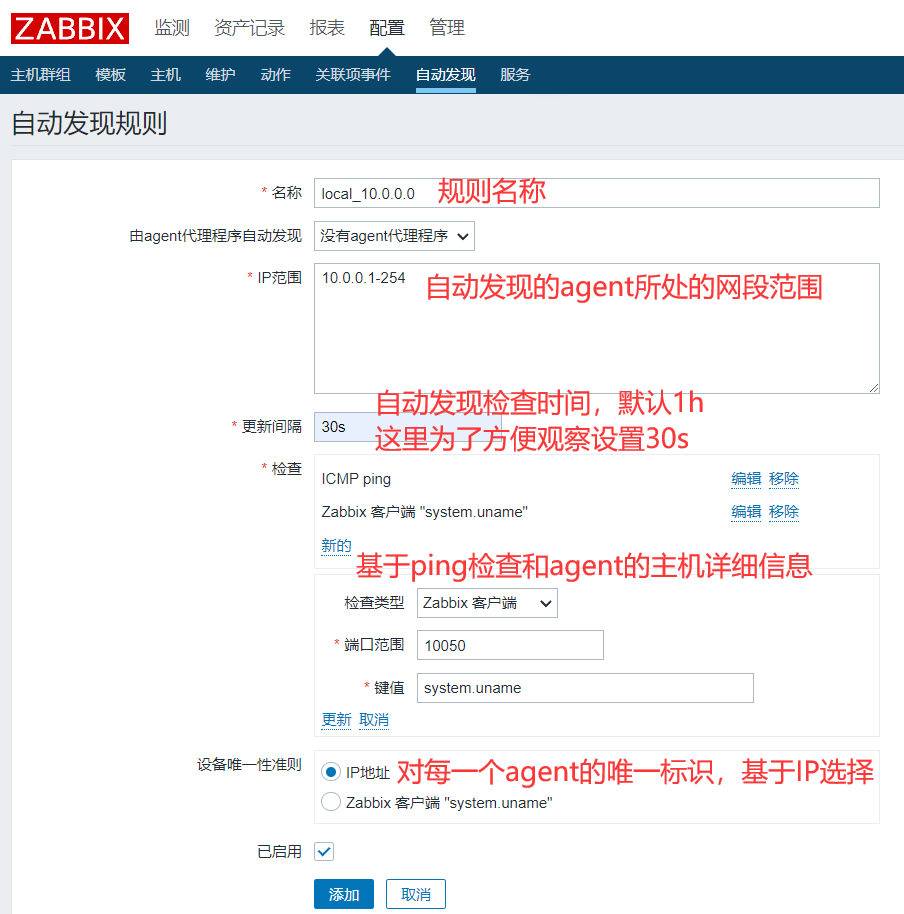The image size is (904, 914).
Task: Open the 配置 top menu
Action: (x=387, y=28)
